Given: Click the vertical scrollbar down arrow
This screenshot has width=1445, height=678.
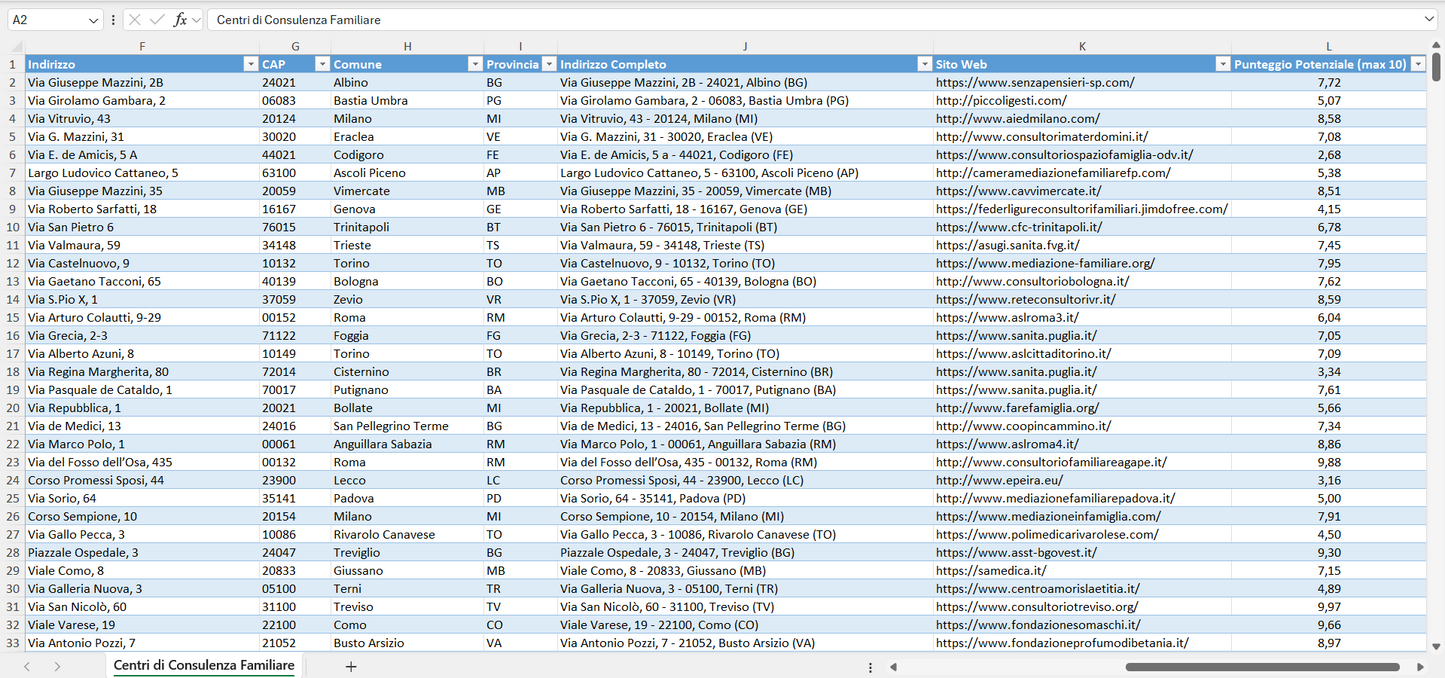Looking at the screenshot, I should tap(1436, 646).
